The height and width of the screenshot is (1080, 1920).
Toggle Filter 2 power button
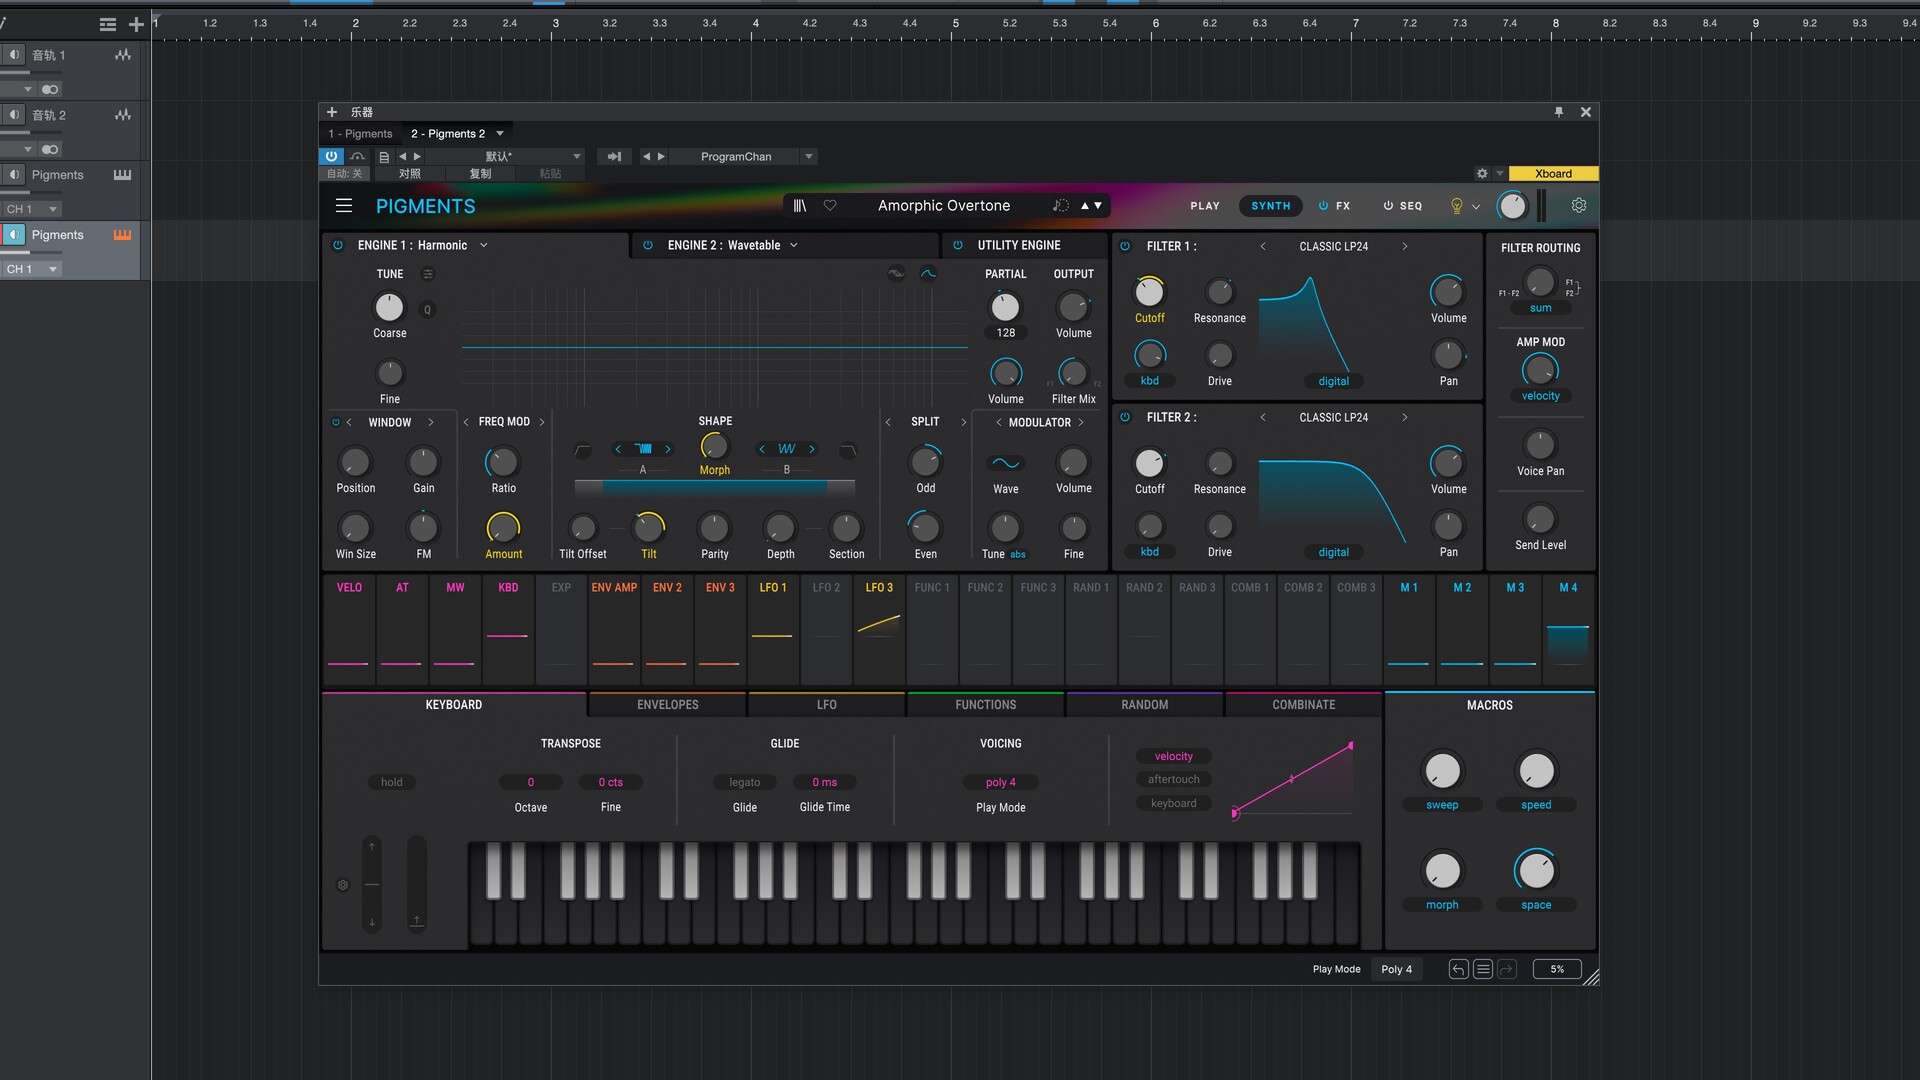tap(1125, 417)
